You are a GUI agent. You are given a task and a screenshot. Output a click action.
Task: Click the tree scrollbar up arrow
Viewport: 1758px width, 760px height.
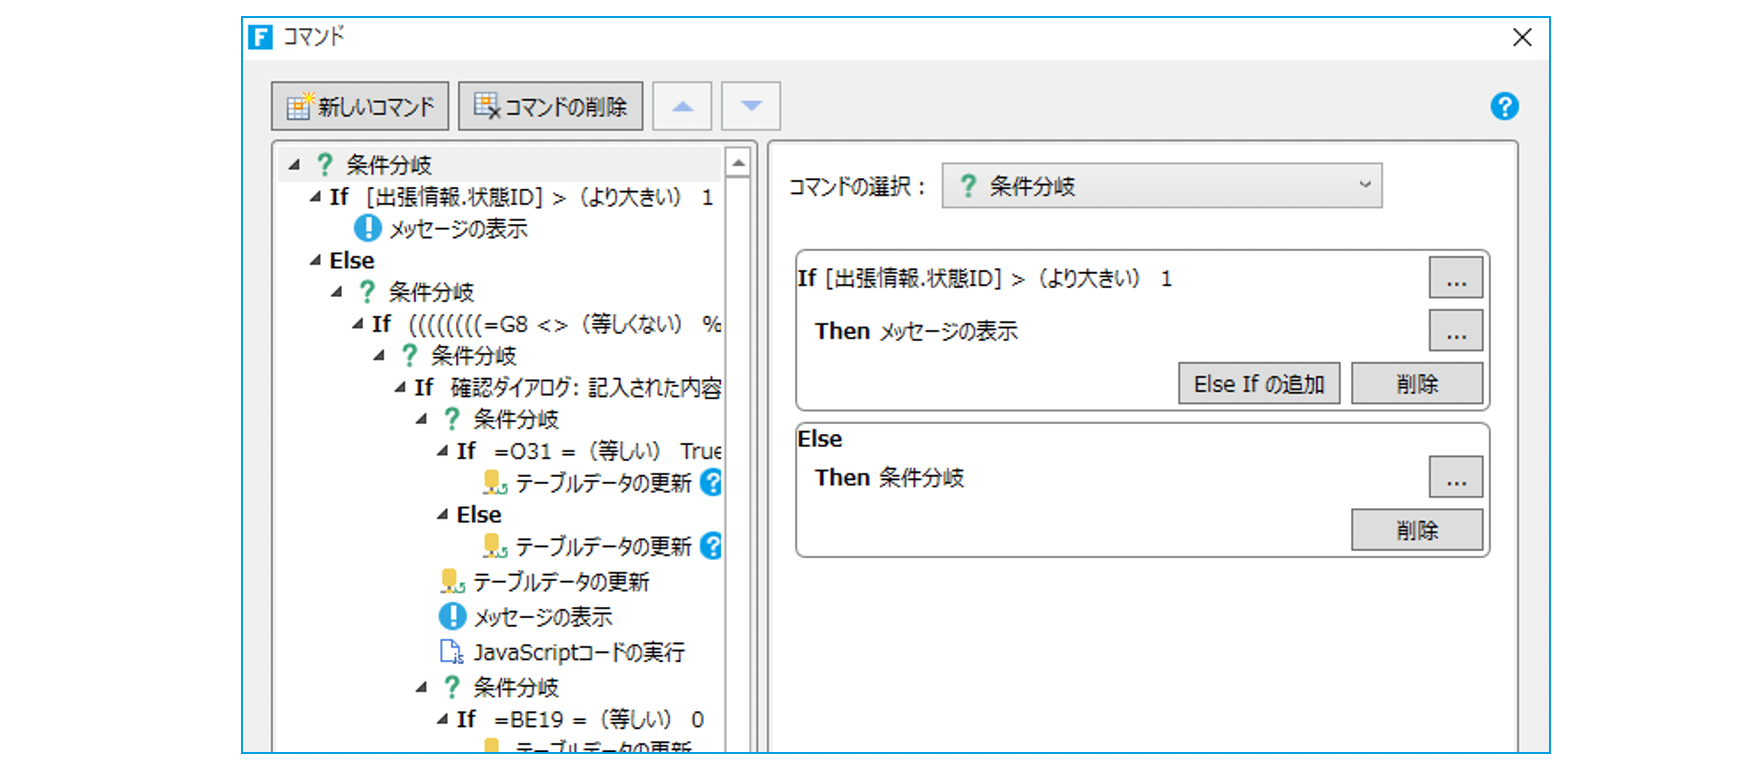738,163
